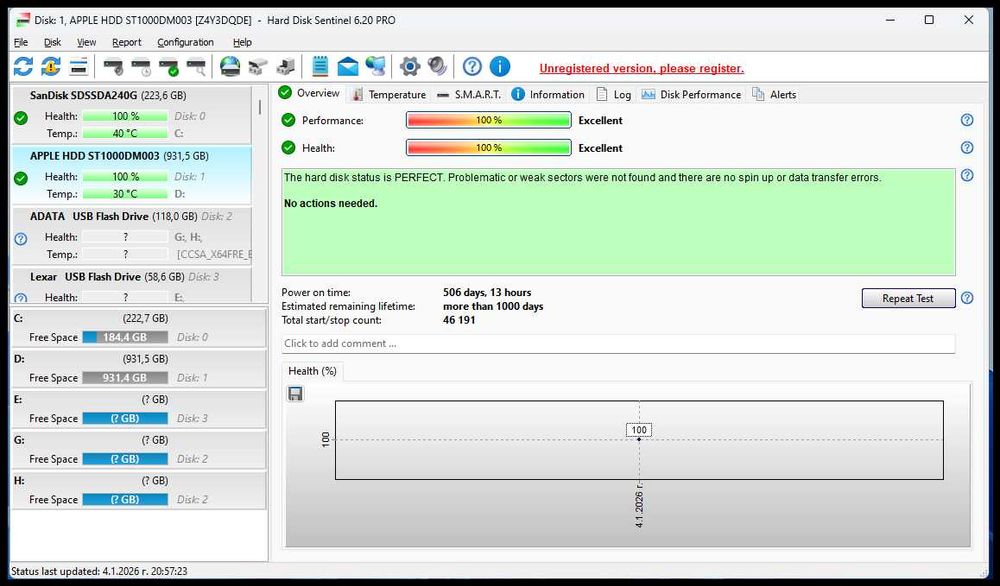Click help icon beside Health bar
The width and height of the screenshot is (1000, 586).
967,147
